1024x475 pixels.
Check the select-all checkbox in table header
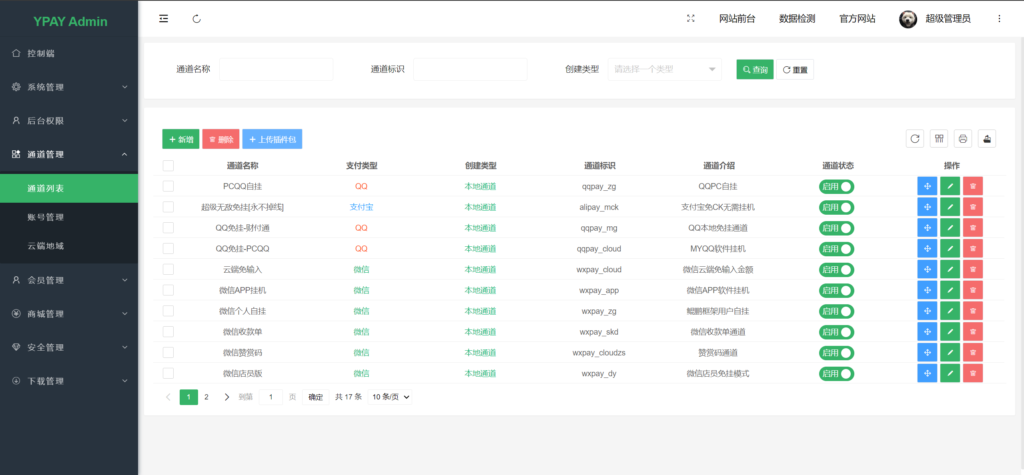[168, 166]
